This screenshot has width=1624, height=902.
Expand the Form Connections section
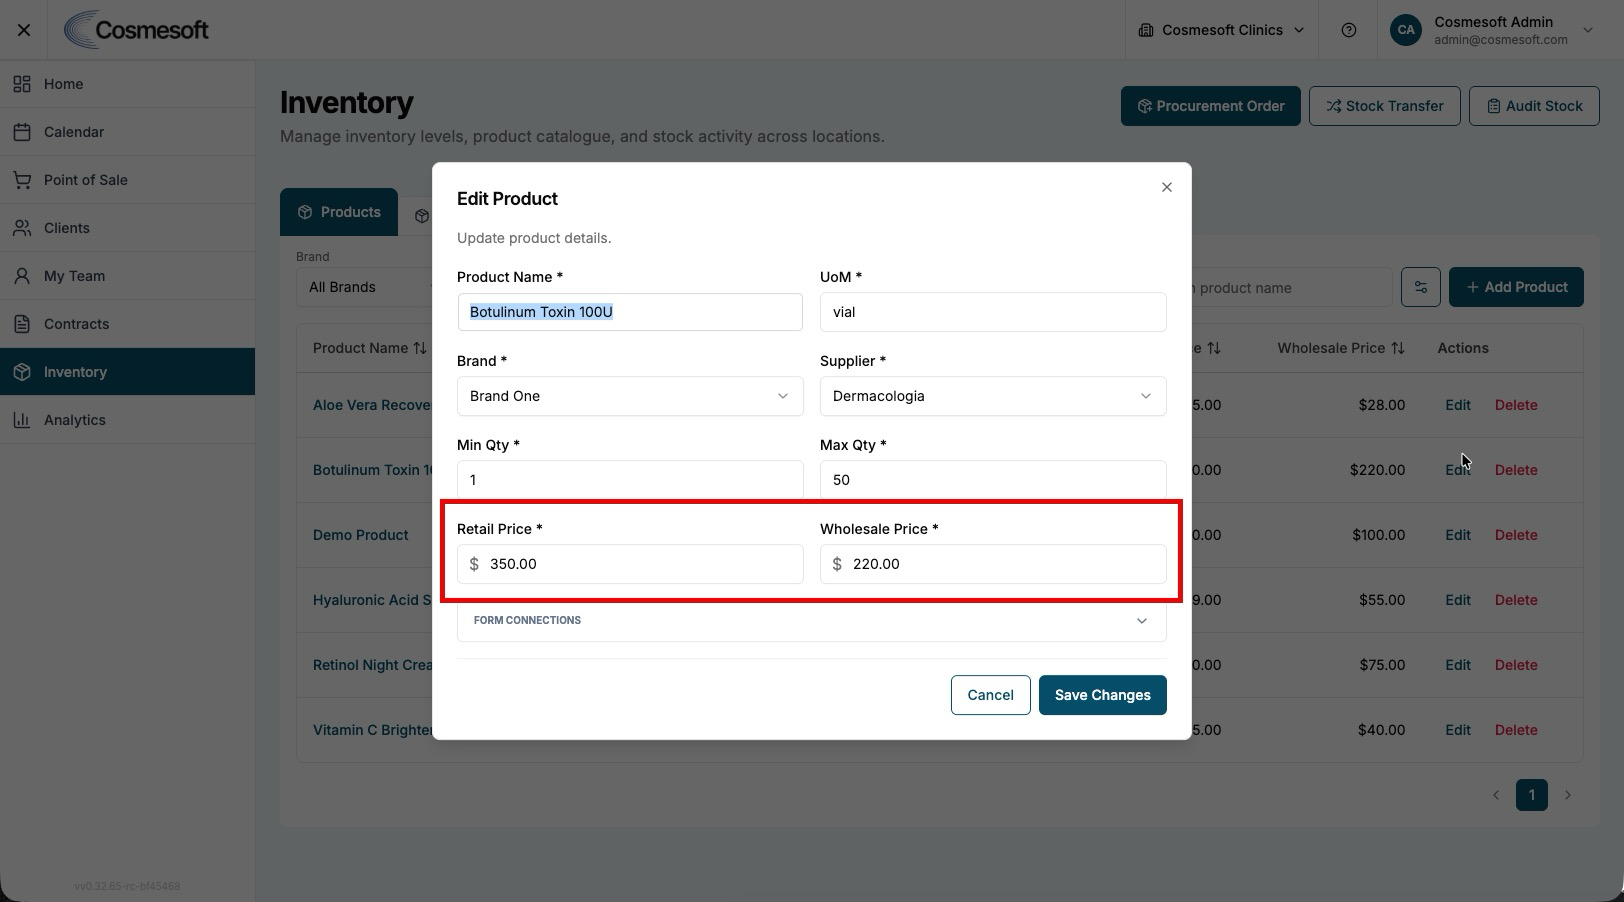coord(811,620)
